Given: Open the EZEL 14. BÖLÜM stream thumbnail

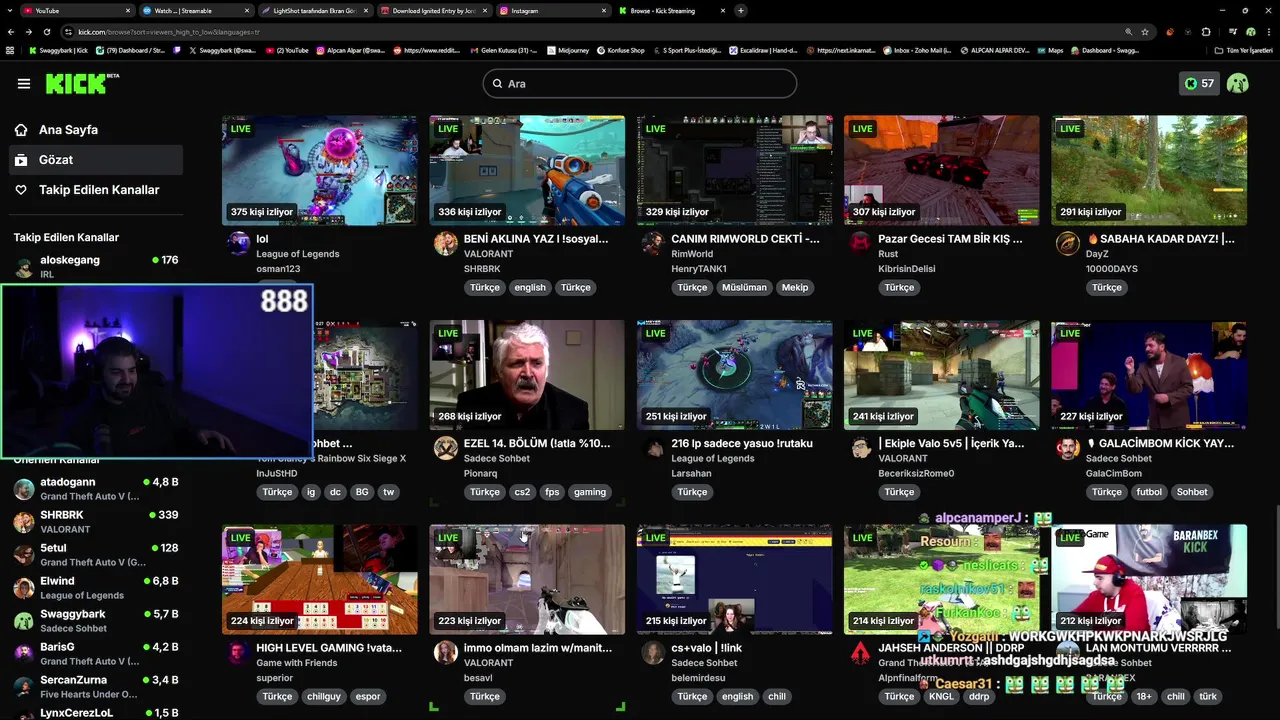Looking at the screenshot, I should tap(527, 375).
